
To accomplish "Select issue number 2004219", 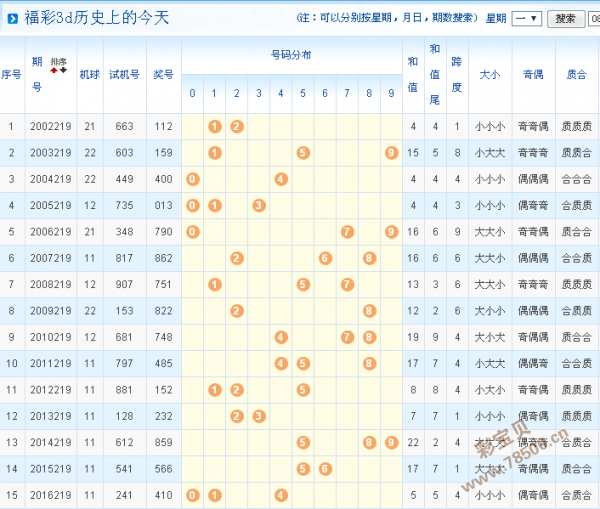I will click(51, 179).
